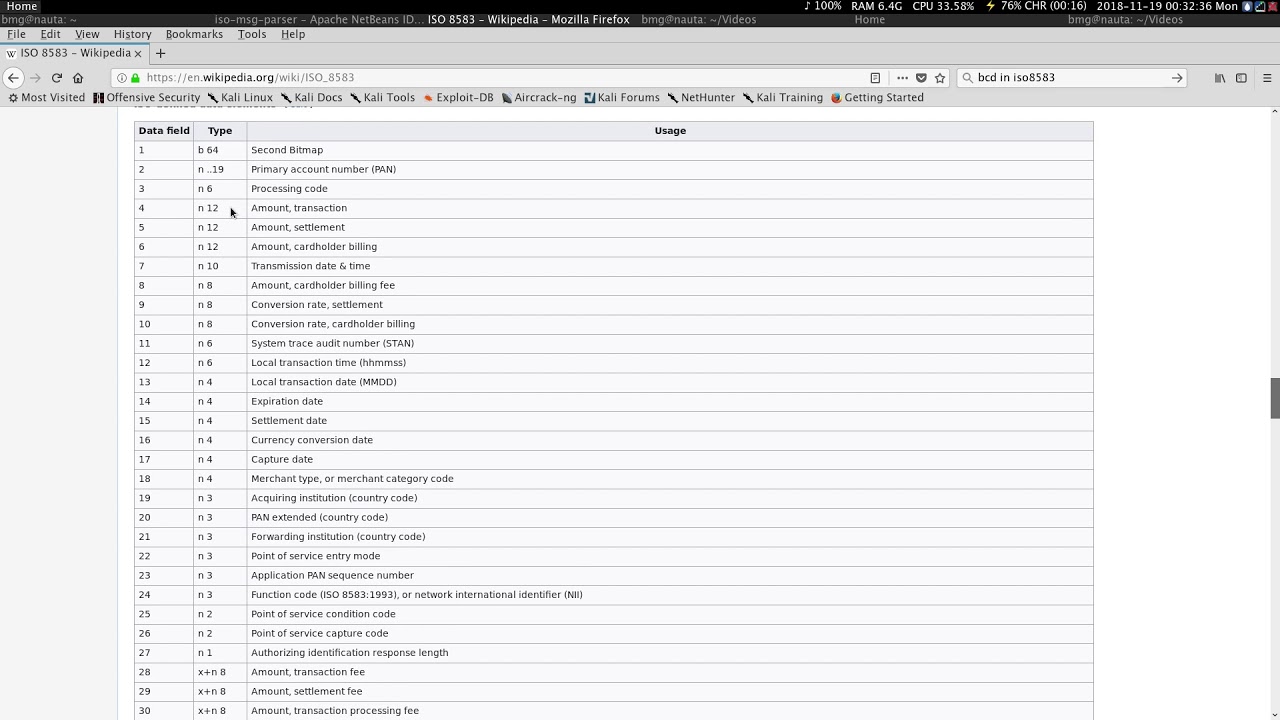Open the Tools menu
Screen dimensions: 1280x720
[x=252, y=34]
